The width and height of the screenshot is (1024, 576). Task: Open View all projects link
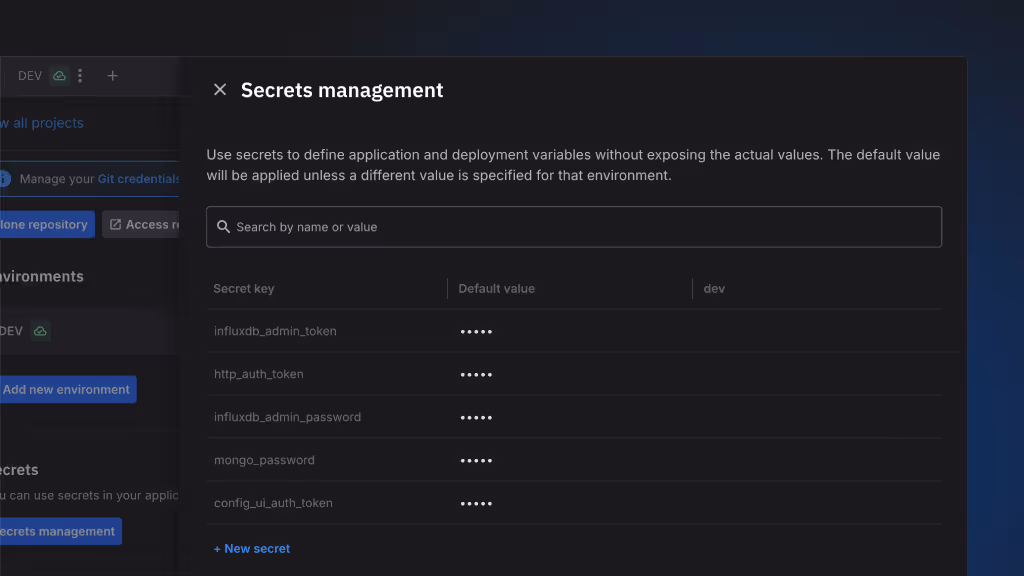[x=42, y=123]
